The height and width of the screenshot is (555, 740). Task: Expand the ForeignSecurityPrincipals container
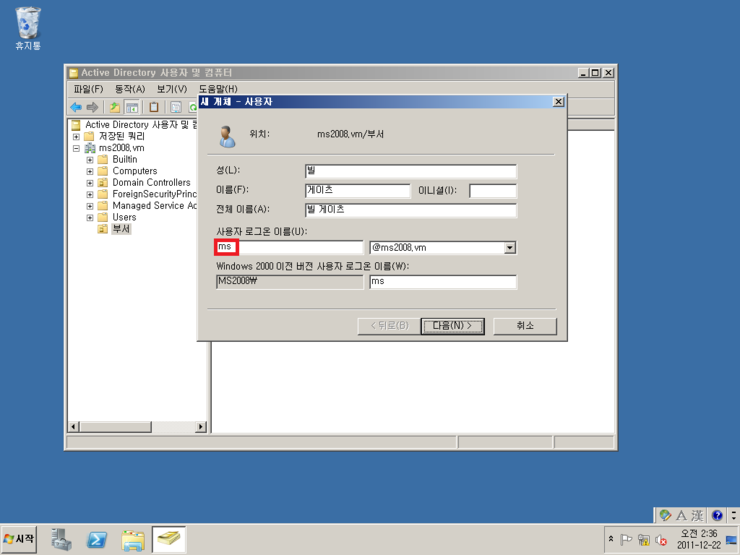(x=90, y=194)
